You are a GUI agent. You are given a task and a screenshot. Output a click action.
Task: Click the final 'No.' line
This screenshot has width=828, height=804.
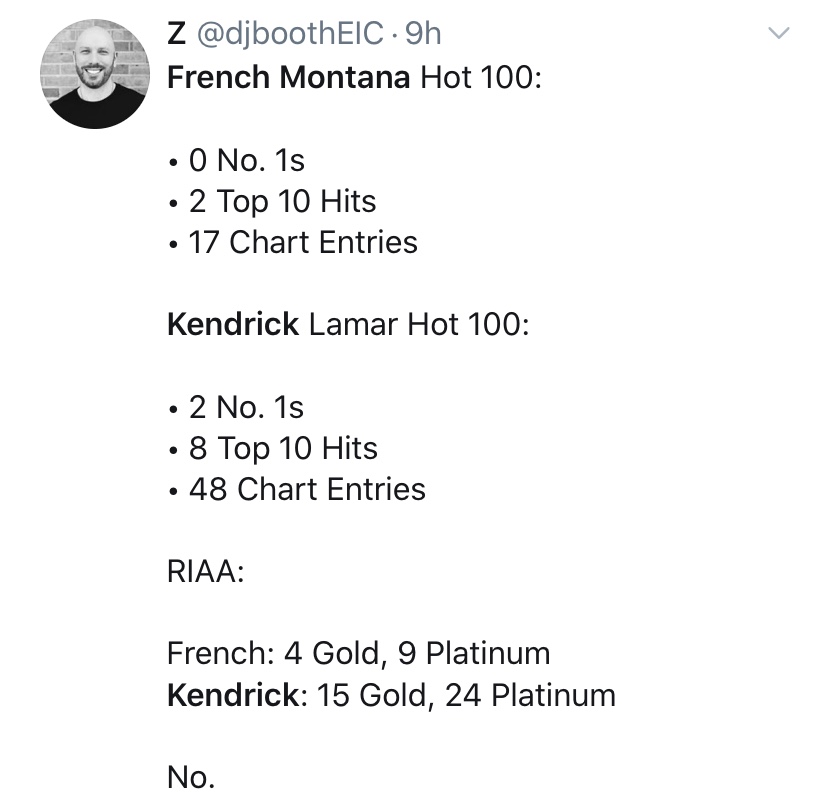tap(191, 777)
